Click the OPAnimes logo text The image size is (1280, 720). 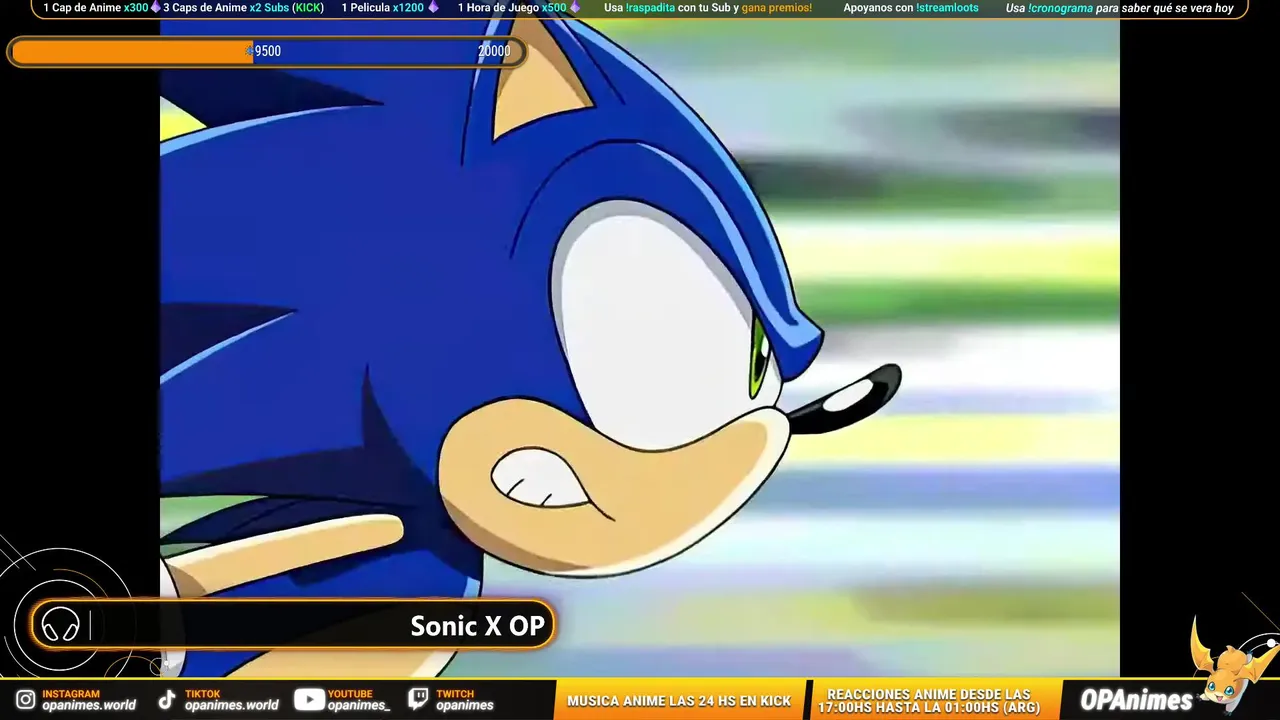pyautogui.click(x=1136, y=700)
